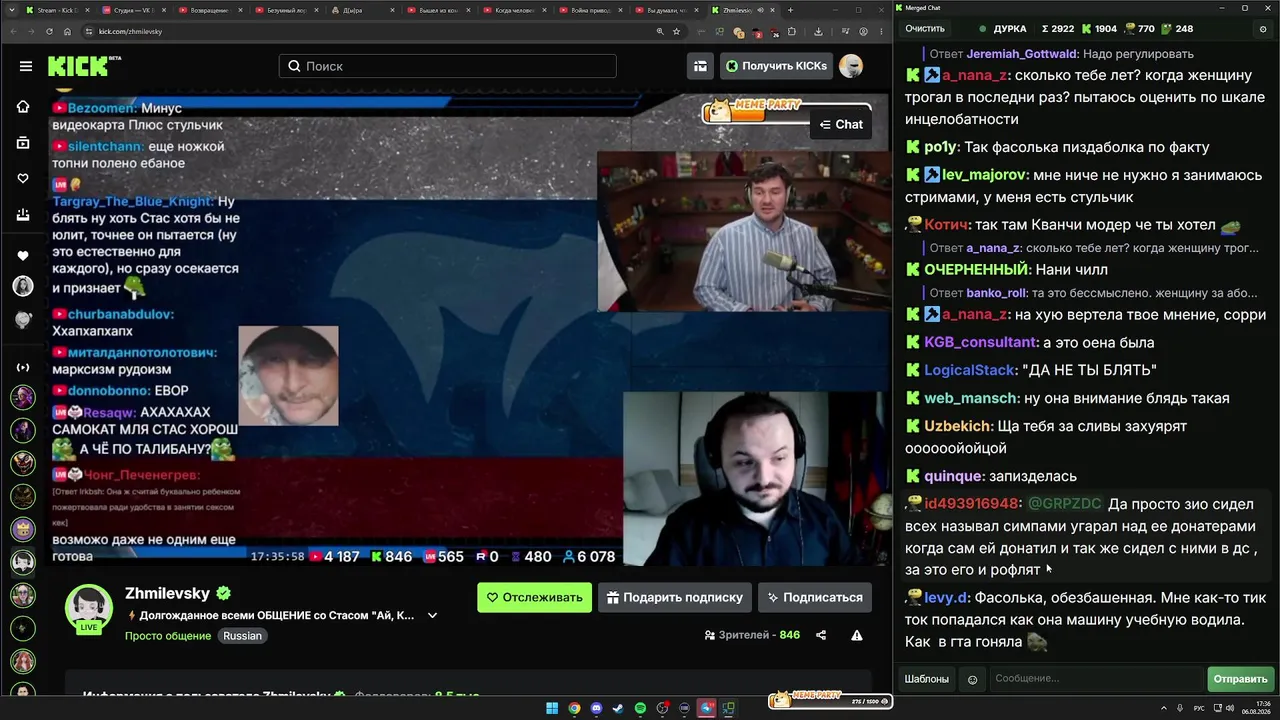Click the Зрителей - 846 viewer count

click(752, 635)
